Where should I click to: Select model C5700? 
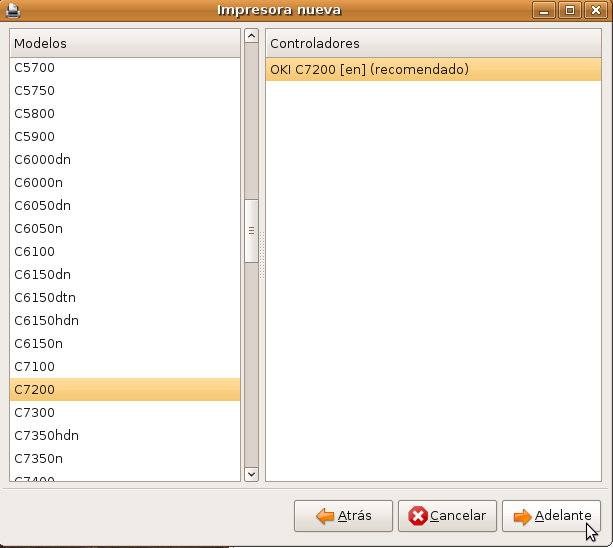click(x=125, y=68)
